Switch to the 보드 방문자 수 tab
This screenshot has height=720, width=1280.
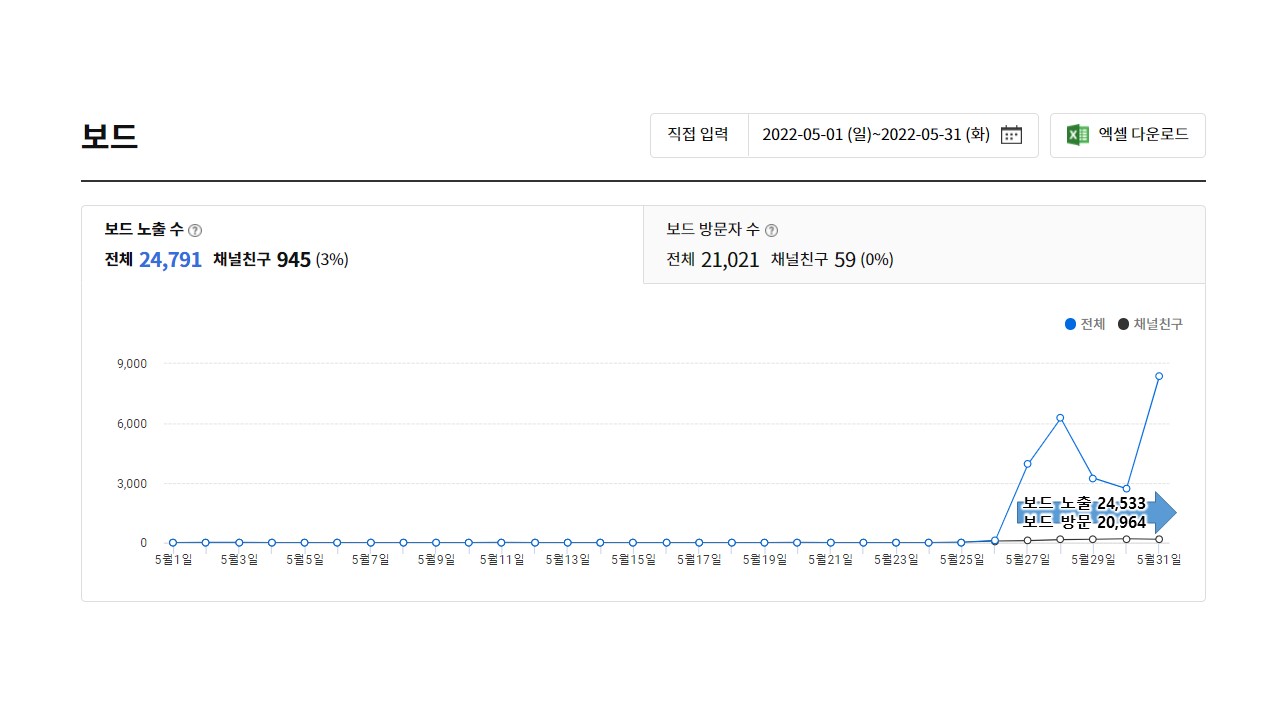point(924,245)
